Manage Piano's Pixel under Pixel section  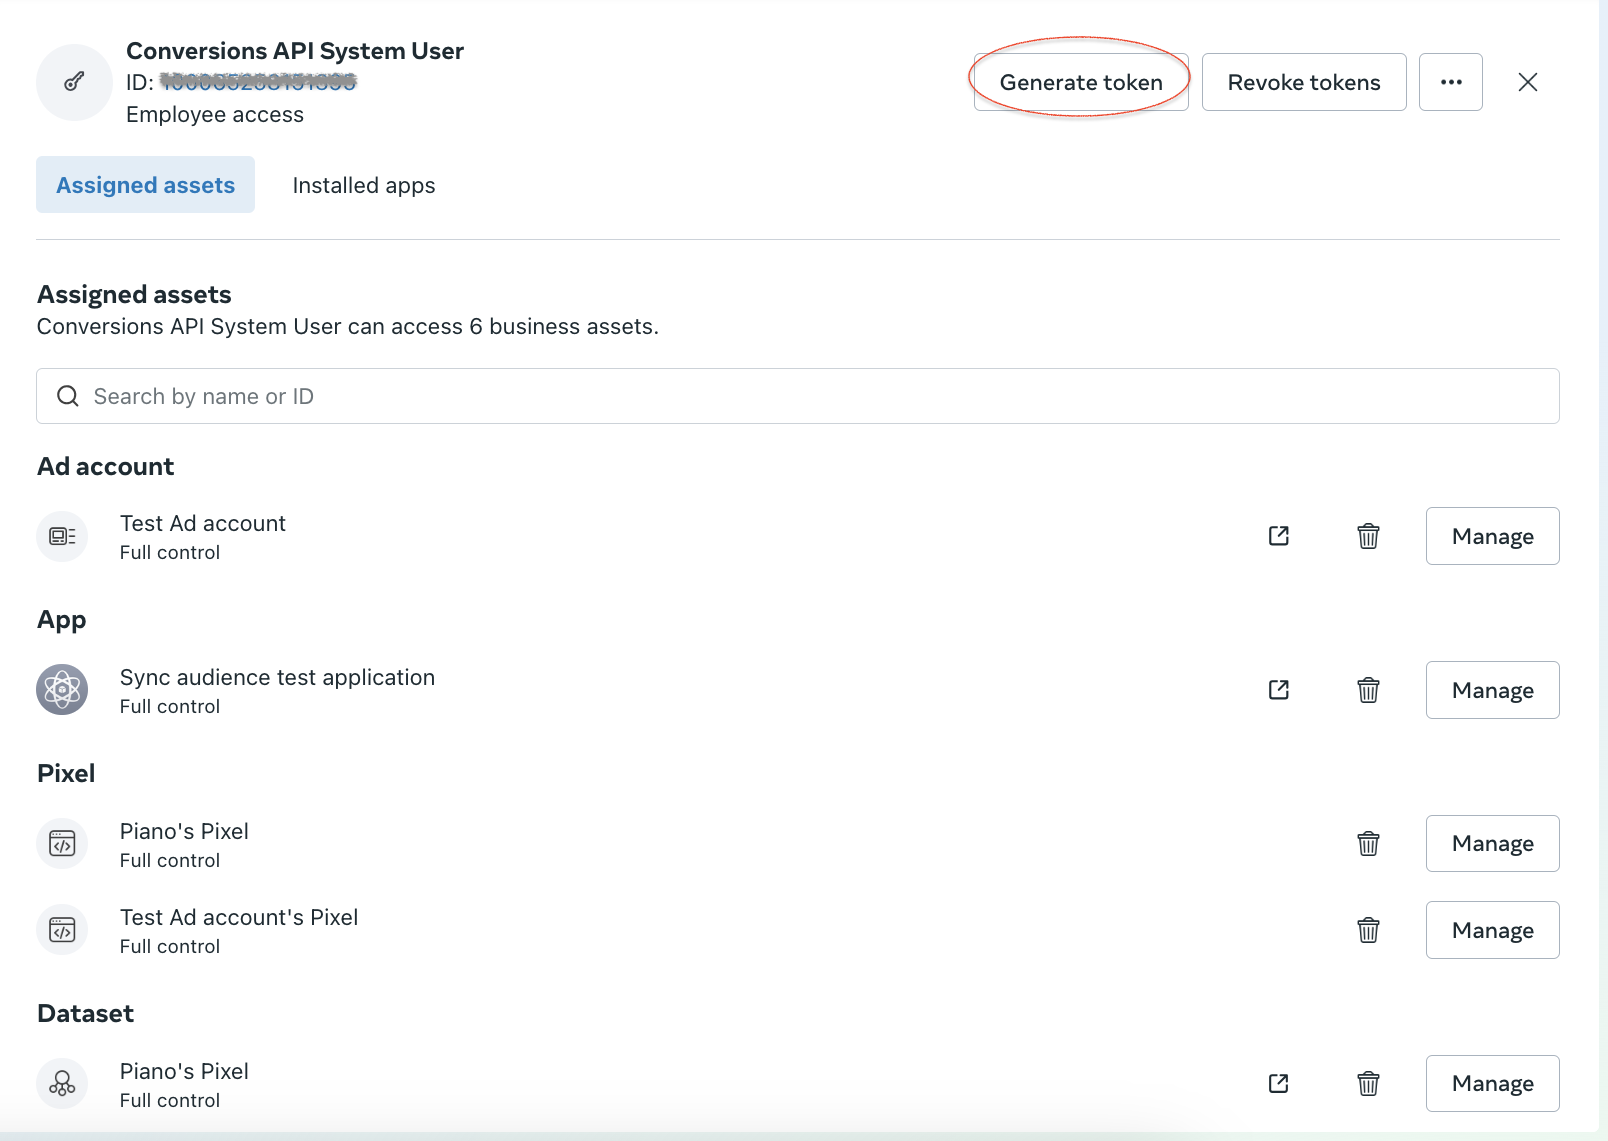(1493, 844)
